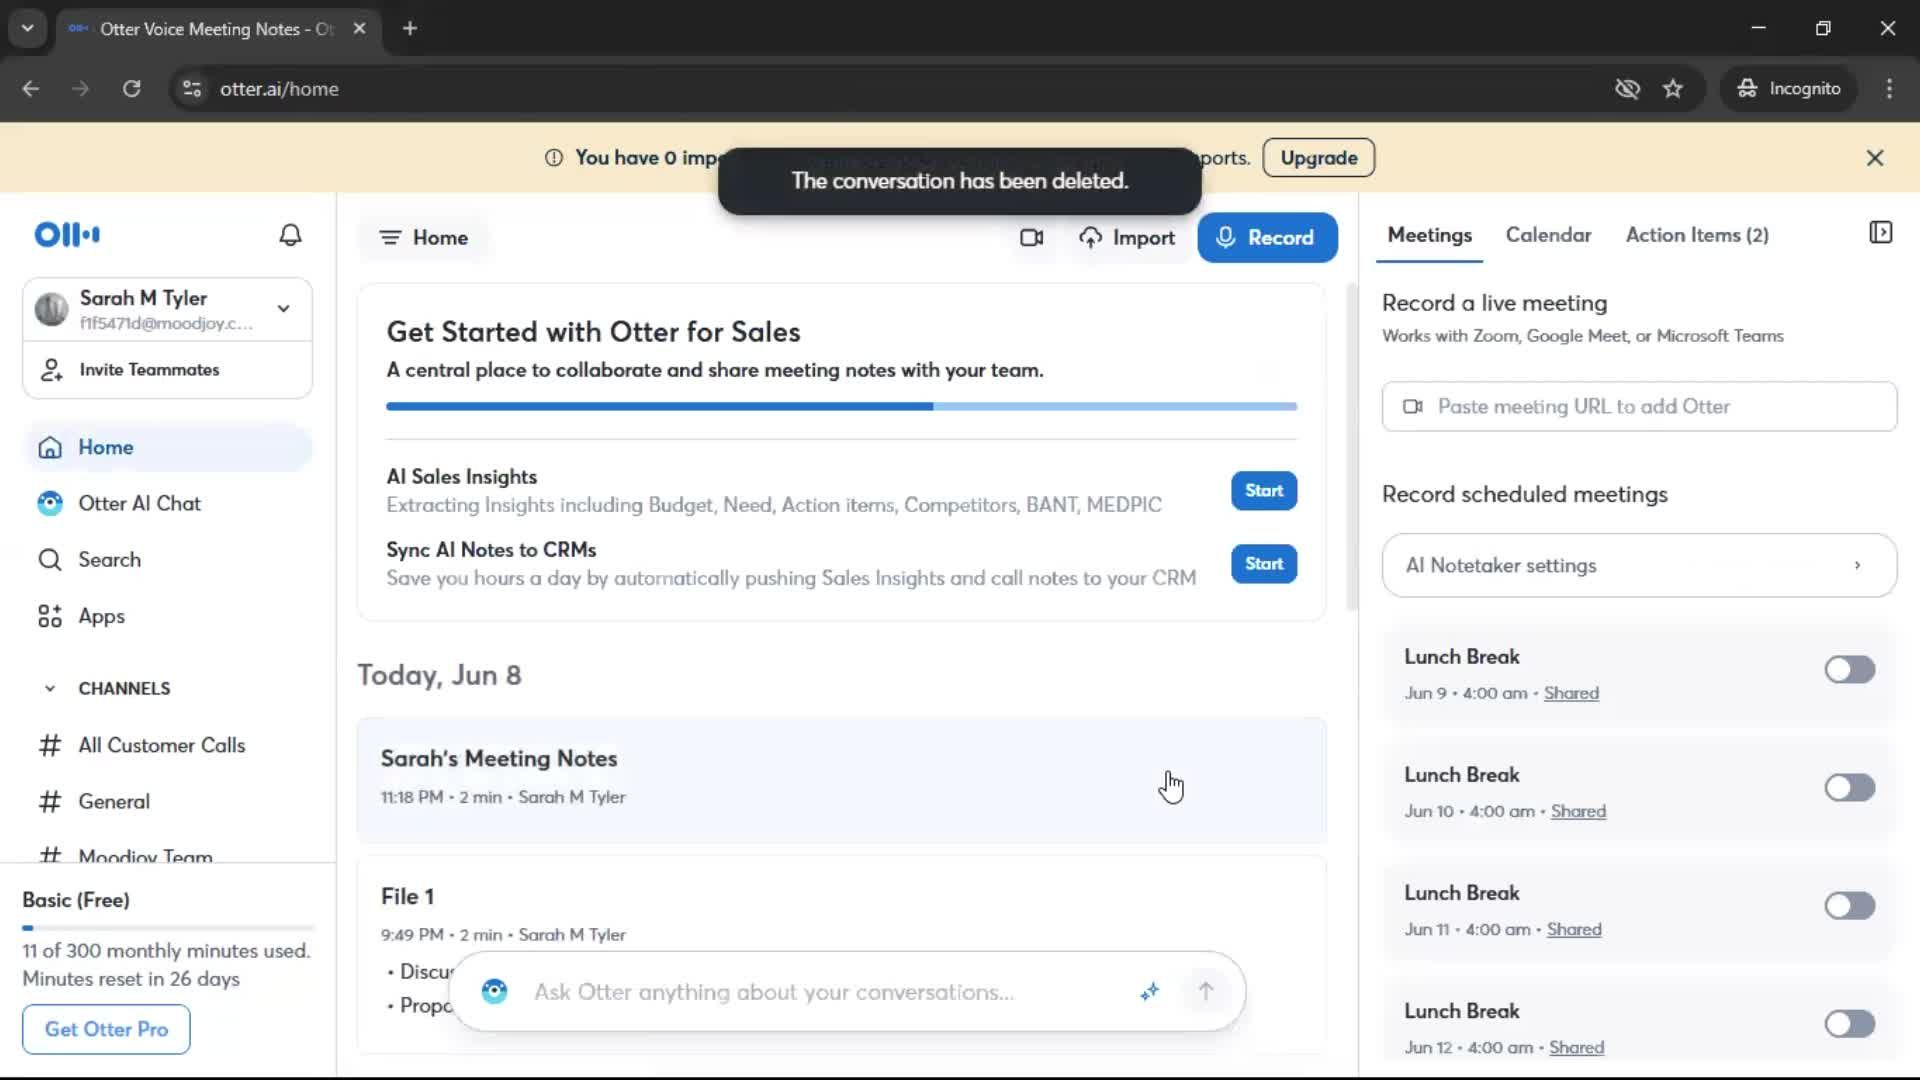This screenshot has width=1920, height=1080.
Task: Open a new browser tab
Action: tap(410, 29)
